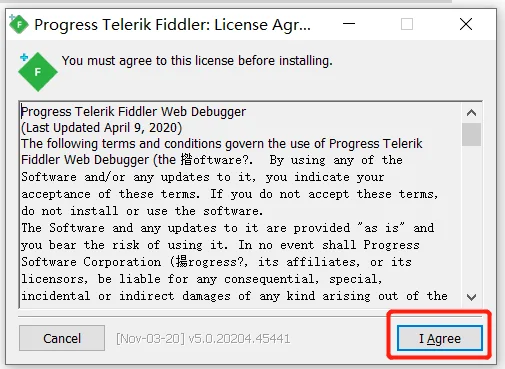Screen dimensions: 505x369
Task: Click the large green Fiddler diamond logo
Action: pos(38,71)
